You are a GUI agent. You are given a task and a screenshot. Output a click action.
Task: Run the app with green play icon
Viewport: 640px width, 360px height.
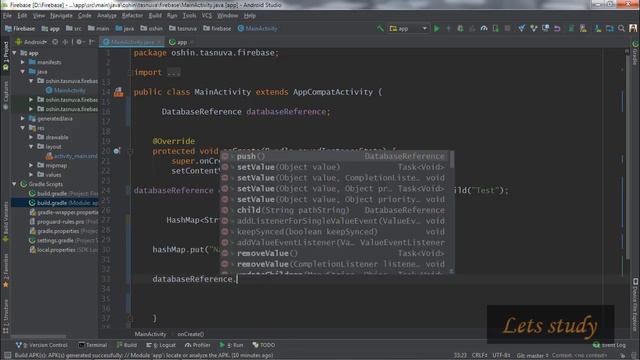click(437, 29)
